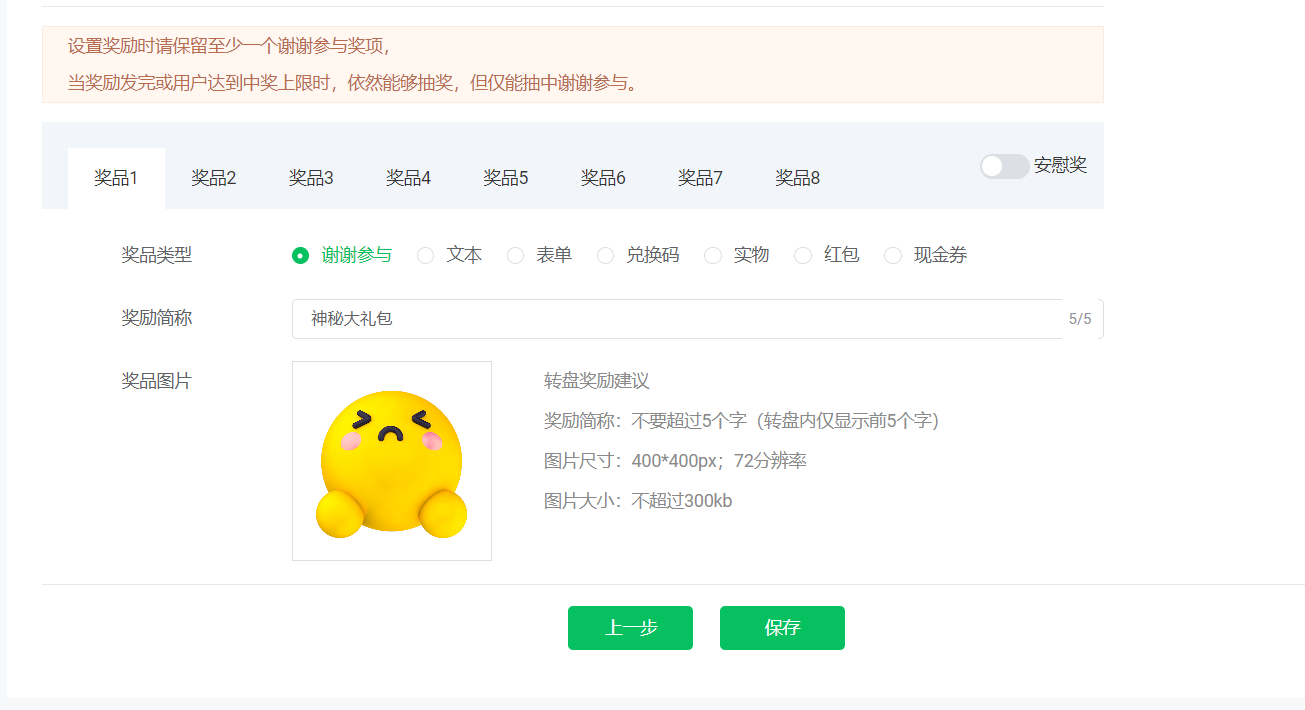Open the 奖品2 tab
Image resolution: width=1305 pixels, height=710 pixels.
point(213,178)
